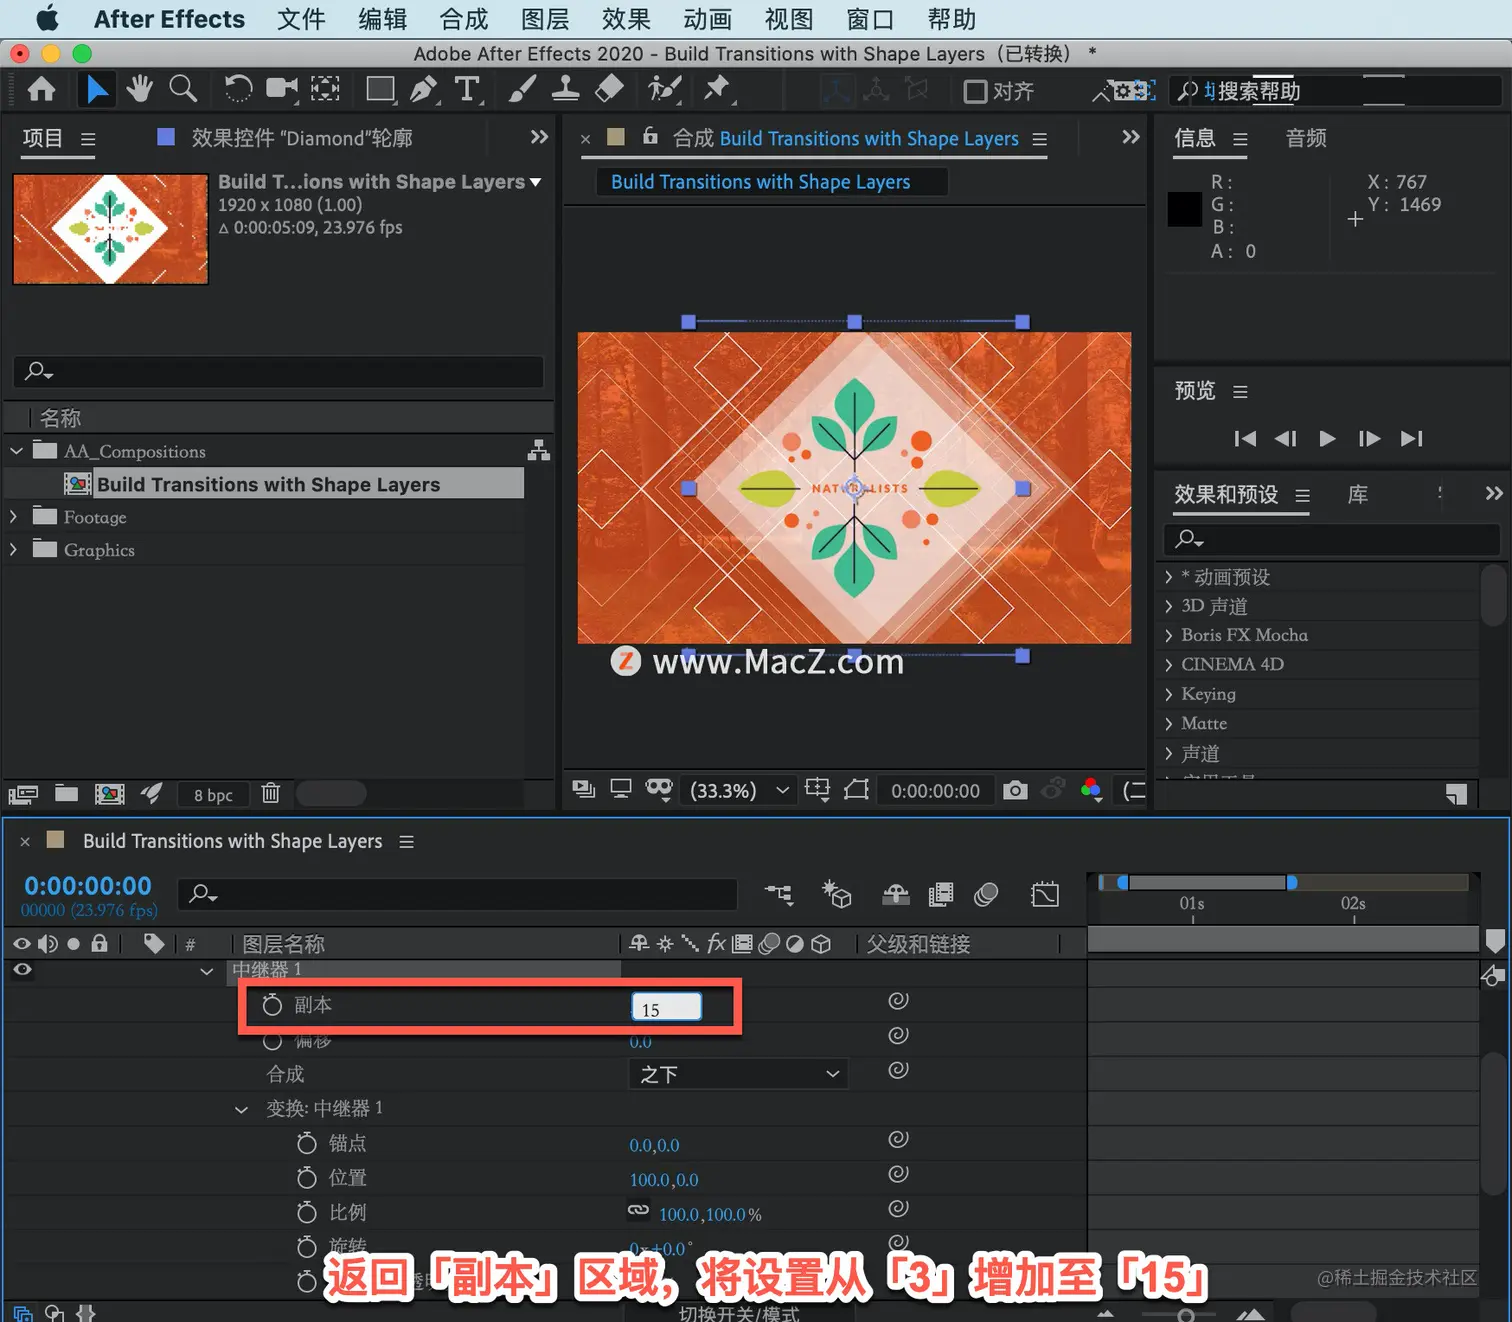The width and height of the screenshot is (1512, 1322).
Task: Select the Roto Brush tool
Action: 664,89
